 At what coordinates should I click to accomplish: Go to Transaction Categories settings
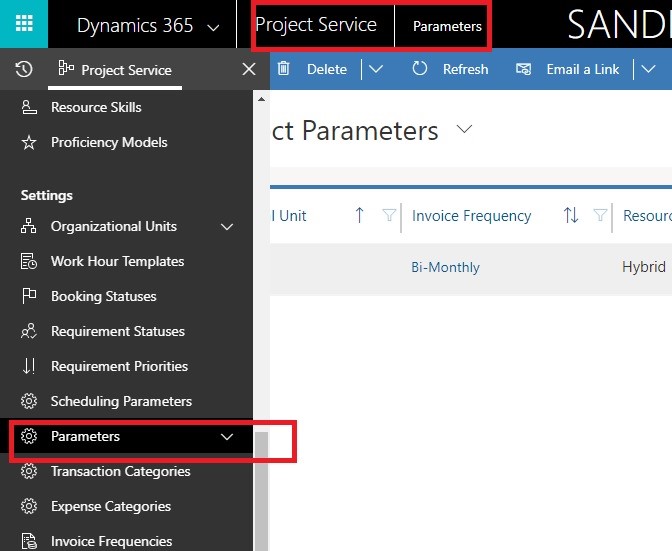[x=120, y=471]
